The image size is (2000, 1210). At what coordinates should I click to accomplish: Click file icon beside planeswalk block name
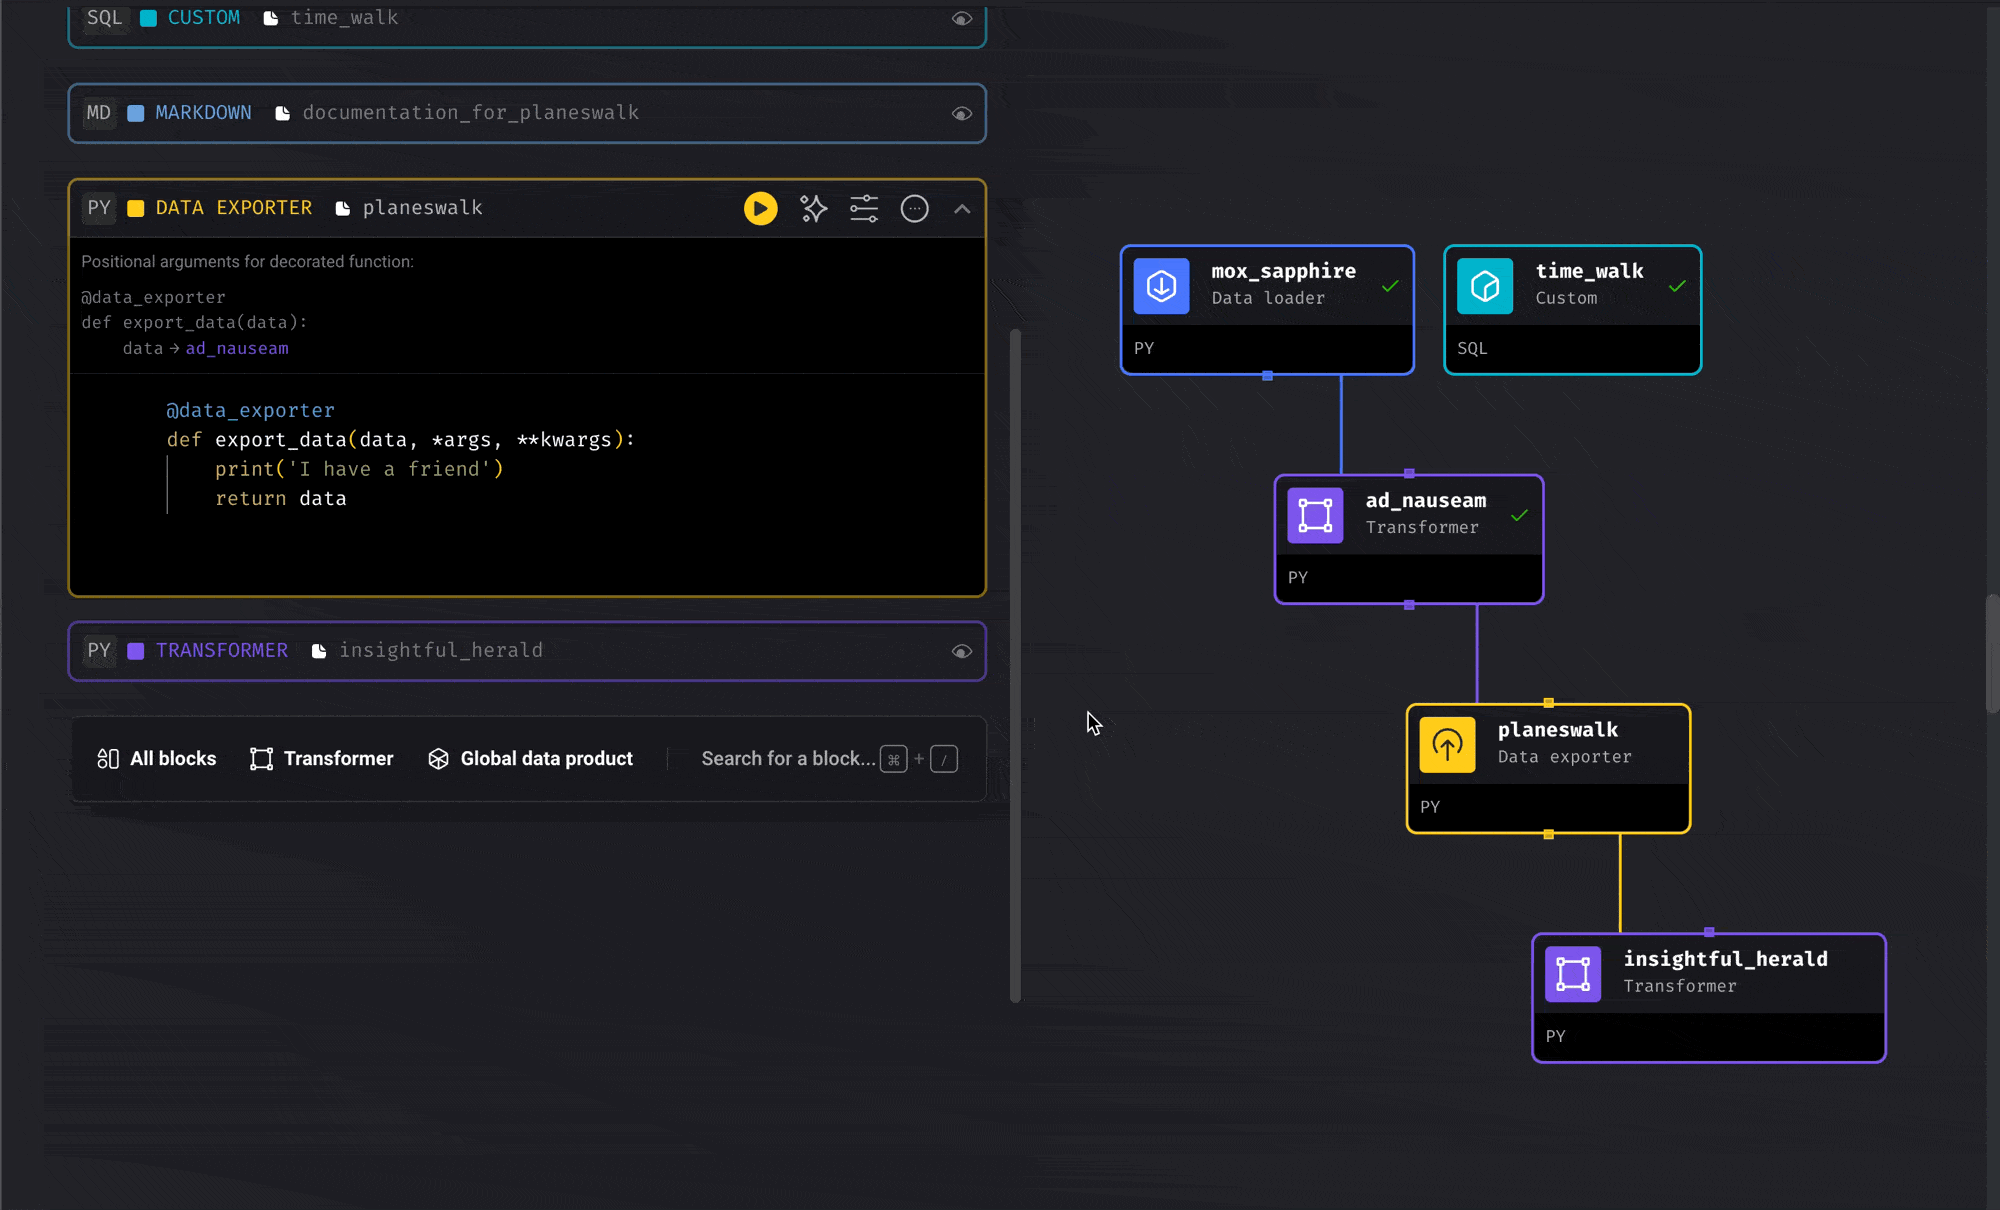[342, 208]
